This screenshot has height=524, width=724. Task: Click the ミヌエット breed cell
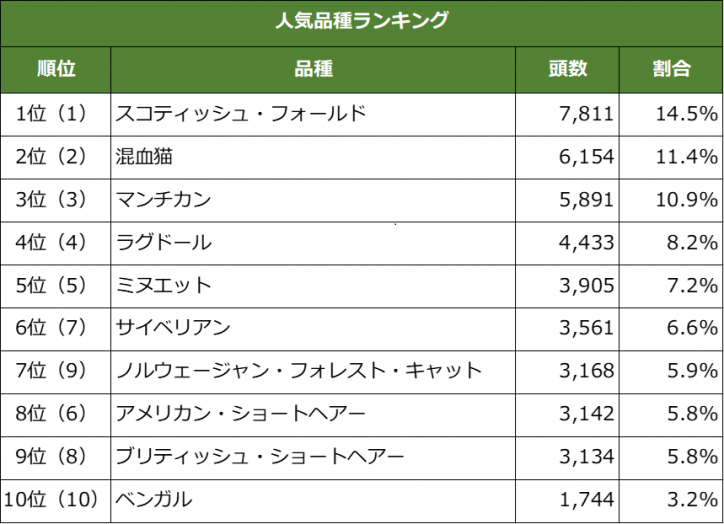pos(313,286)
